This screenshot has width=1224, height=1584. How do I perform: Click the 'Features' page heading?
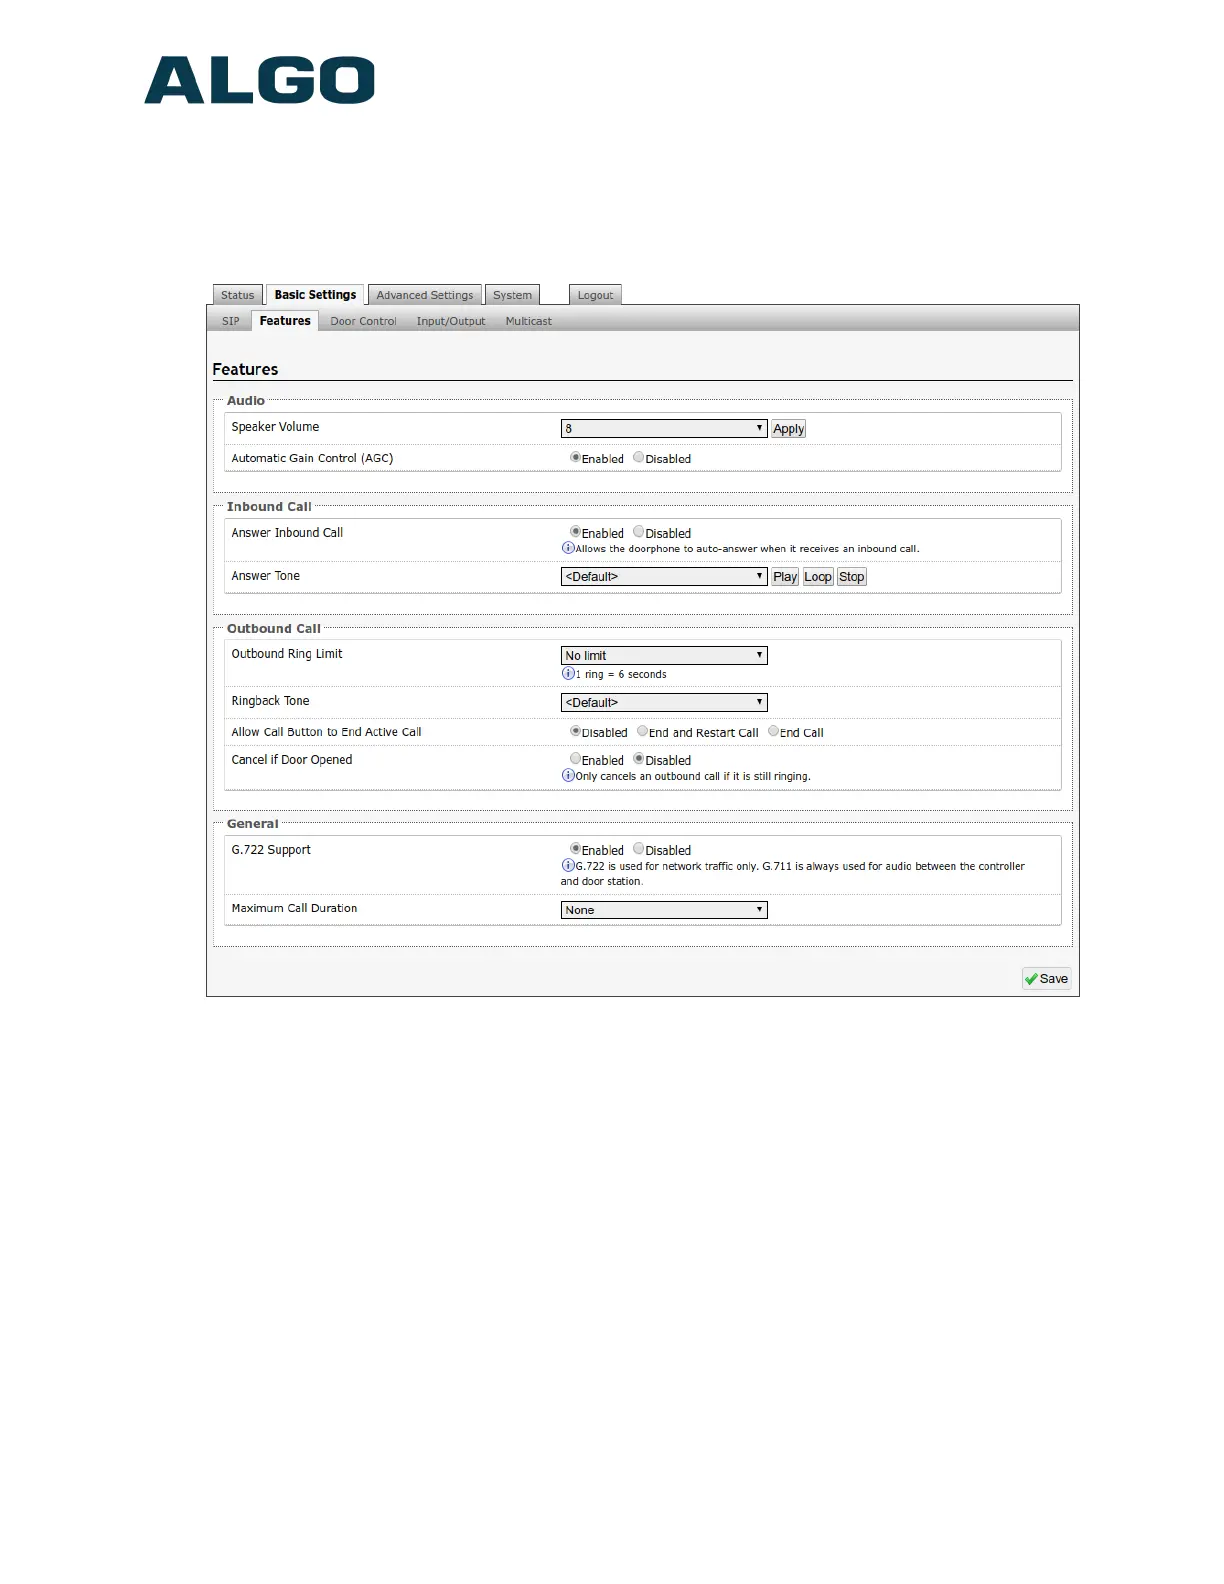(245, 369)
